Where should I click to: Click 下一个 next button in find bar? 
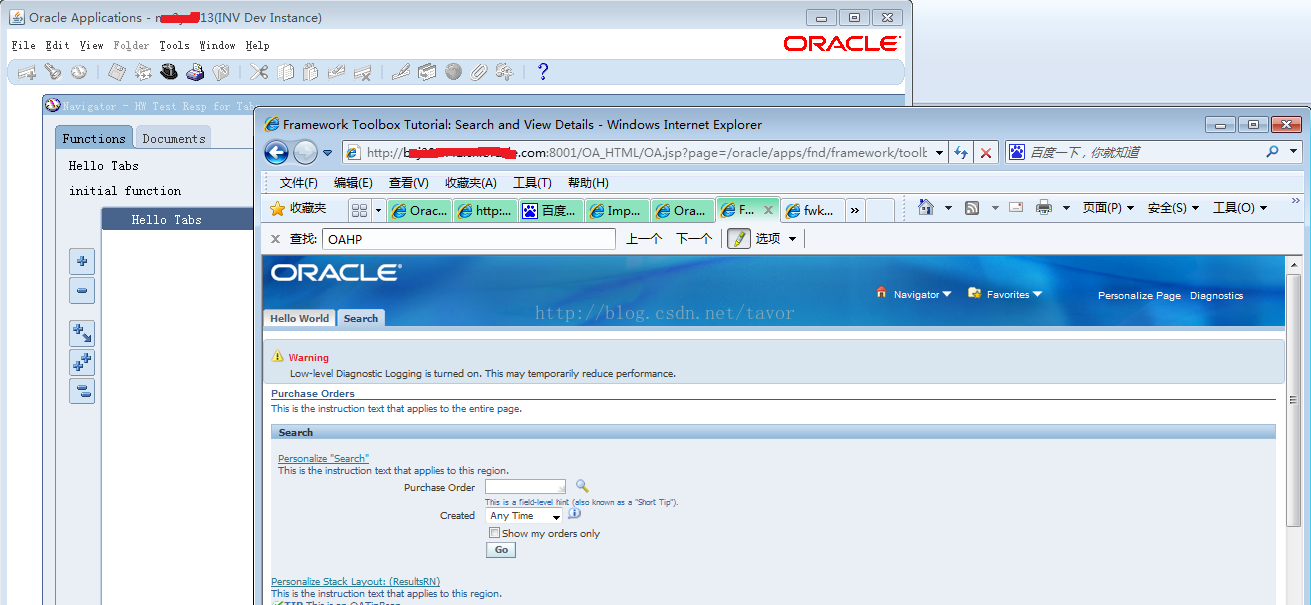coord(694,239)
